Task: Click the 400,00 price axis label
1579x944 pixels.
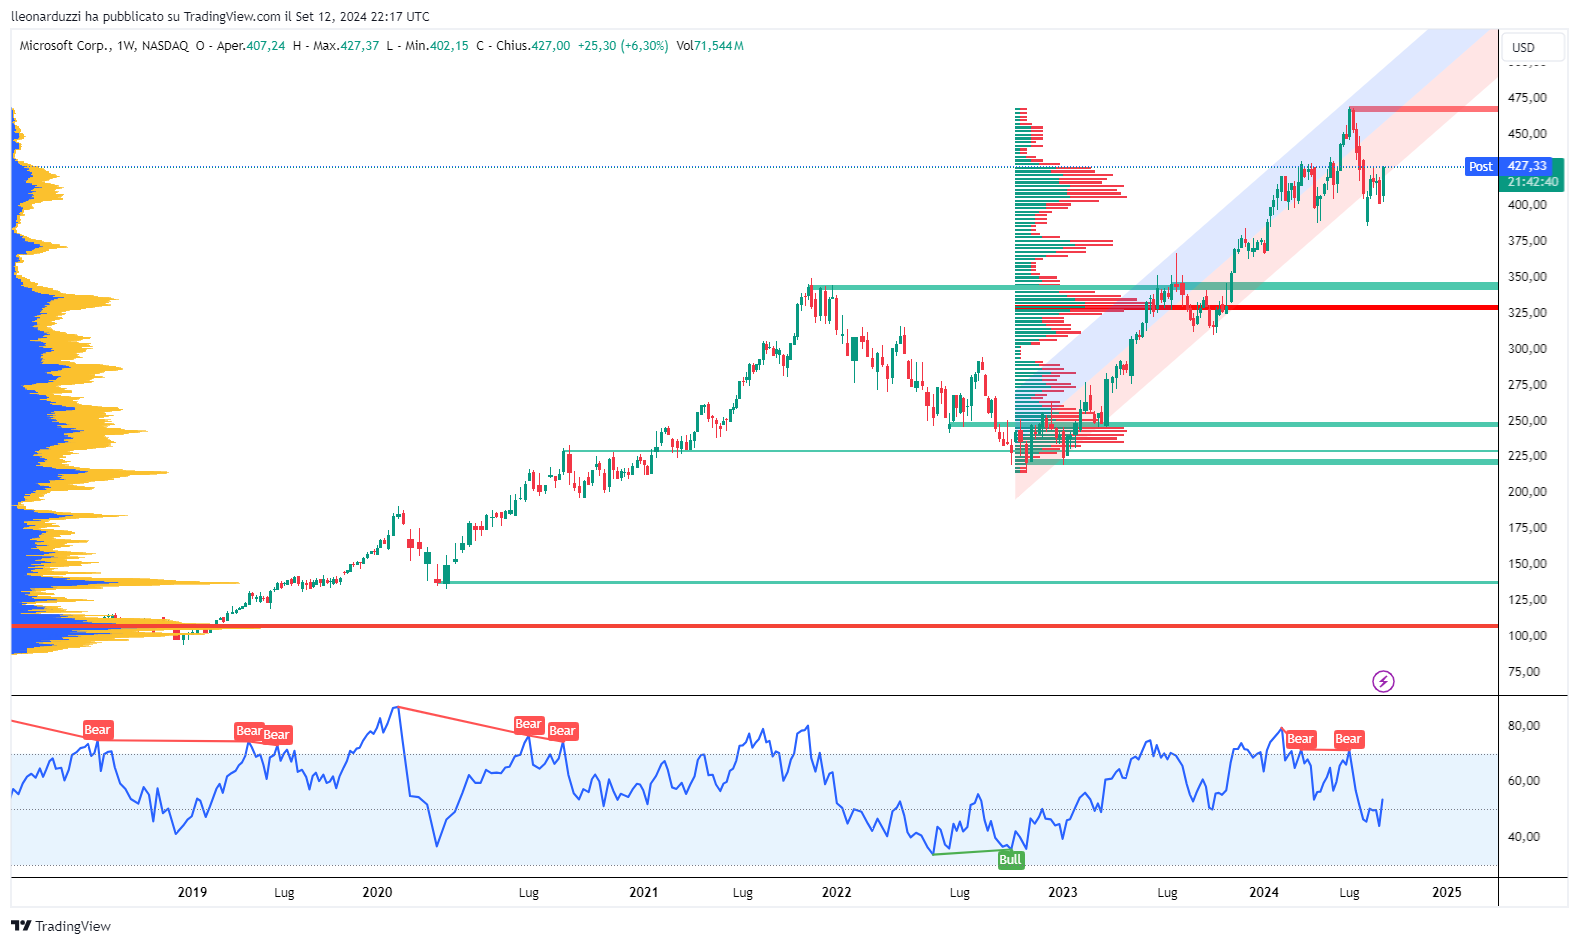Action: [x=1527, y=204]
